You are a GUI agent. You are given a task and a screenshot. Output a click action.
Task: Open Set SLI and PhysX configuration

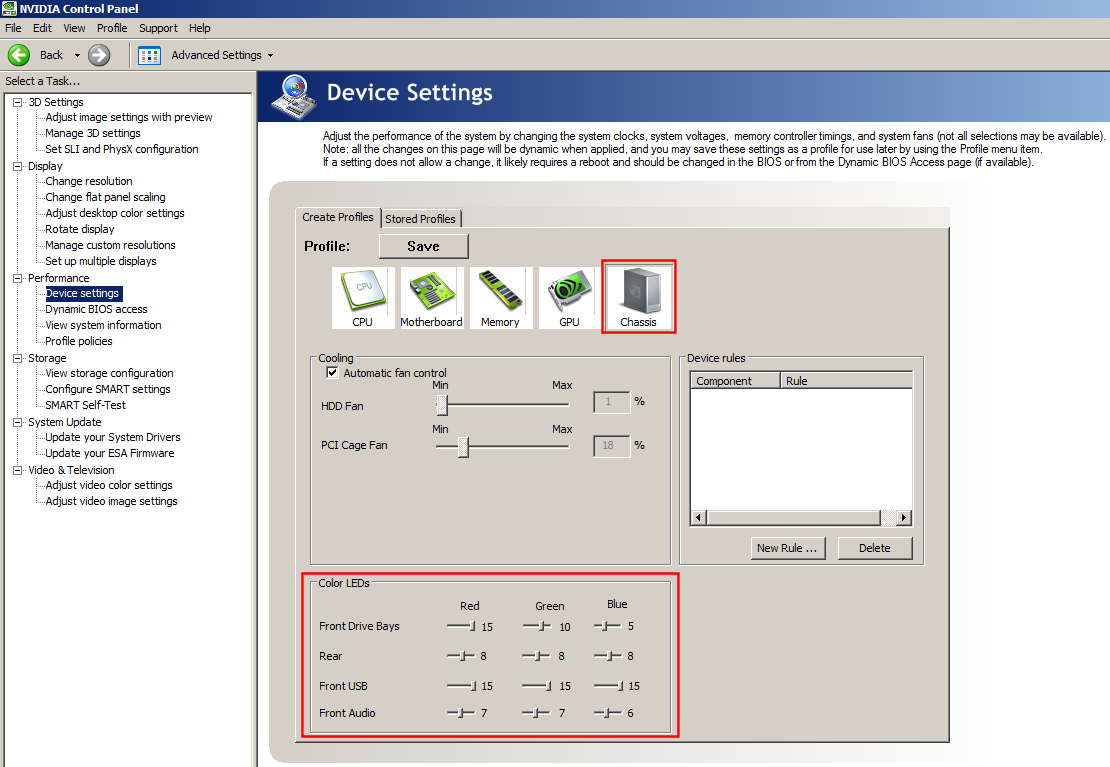[122, 149]
